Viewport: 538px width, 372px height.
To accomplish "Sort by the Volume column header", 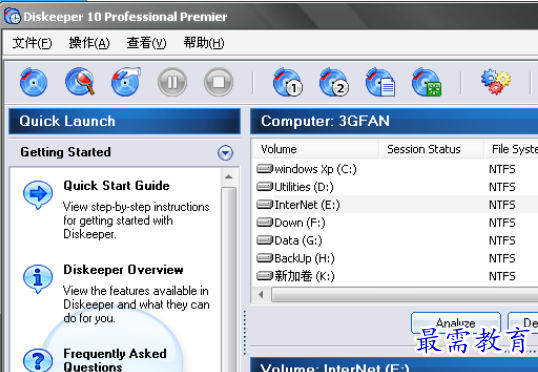I will [316, 149].
